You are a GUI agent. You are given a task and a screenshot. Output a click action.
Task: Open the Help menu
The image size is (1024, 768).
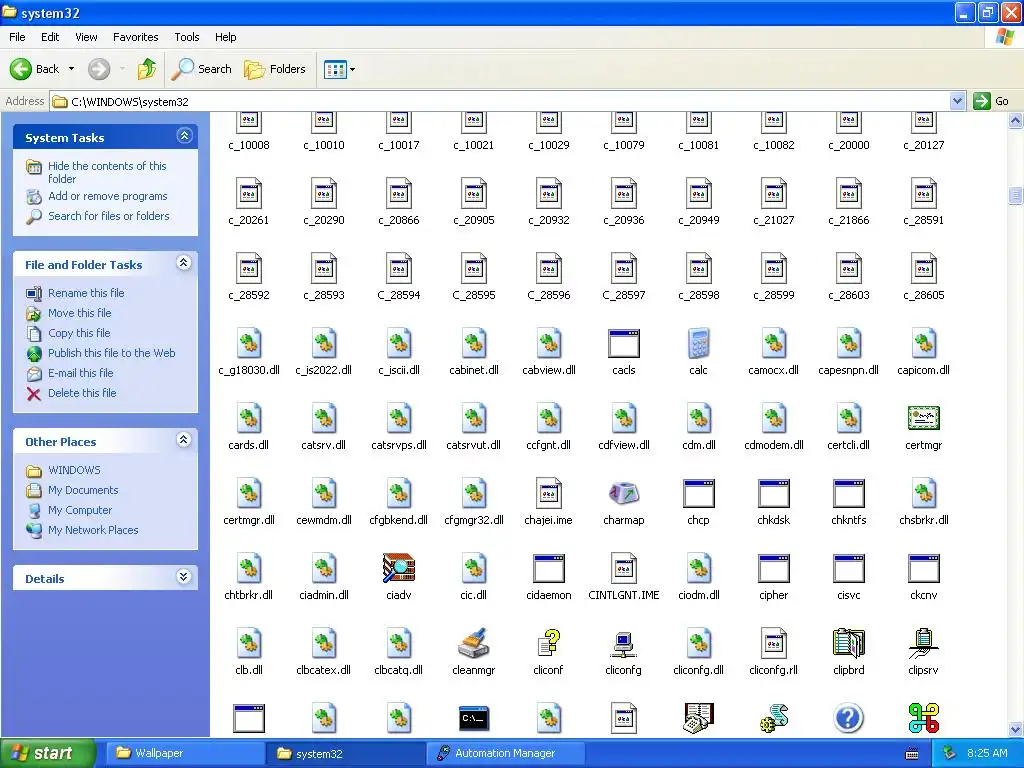click(x=226, y=37)
